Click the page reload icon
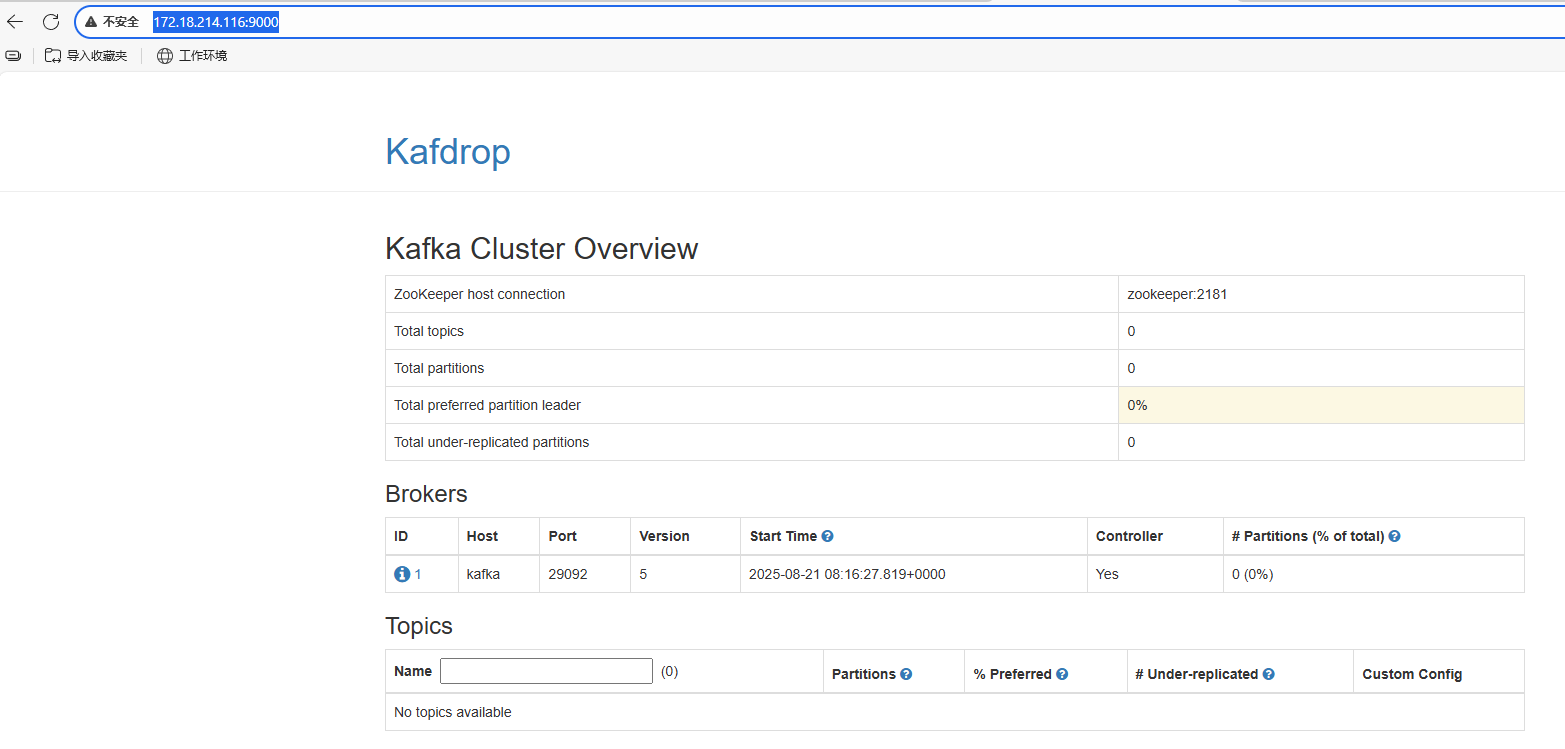1565x749 pixels. point(50,21)
